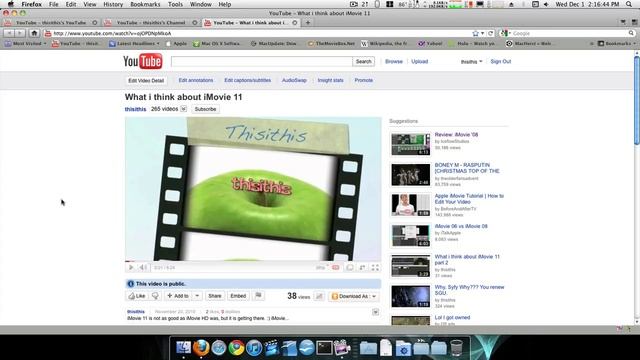Open the thisithis channel link under the title

tap(136, 109)
